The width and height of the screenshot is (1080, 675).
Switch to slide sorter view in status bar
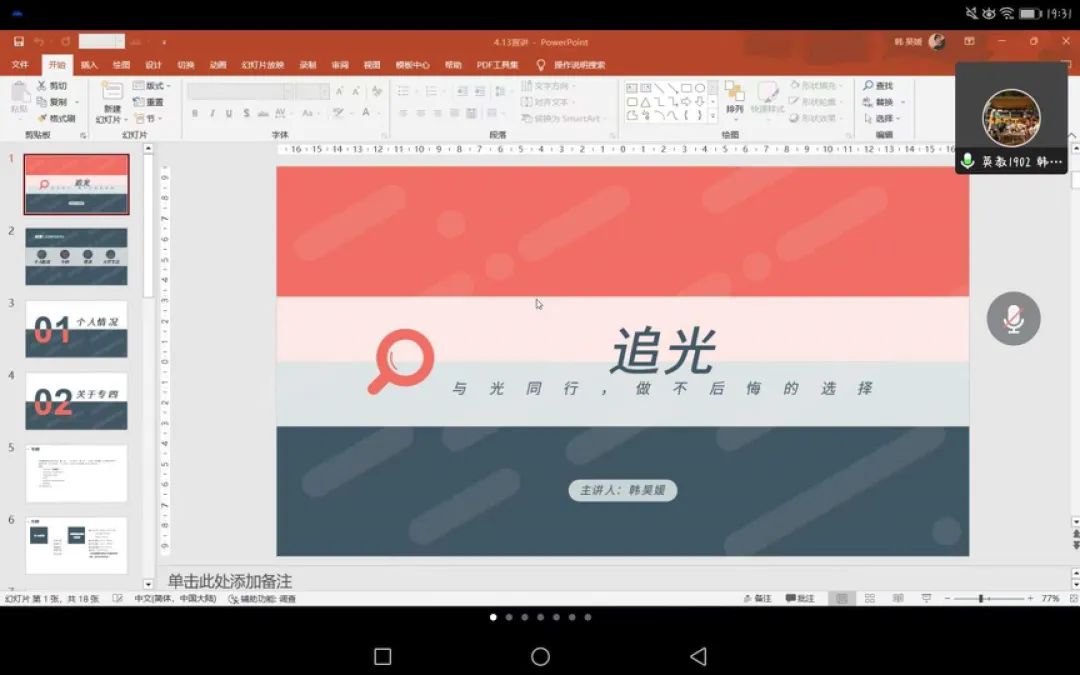(870, 598)
